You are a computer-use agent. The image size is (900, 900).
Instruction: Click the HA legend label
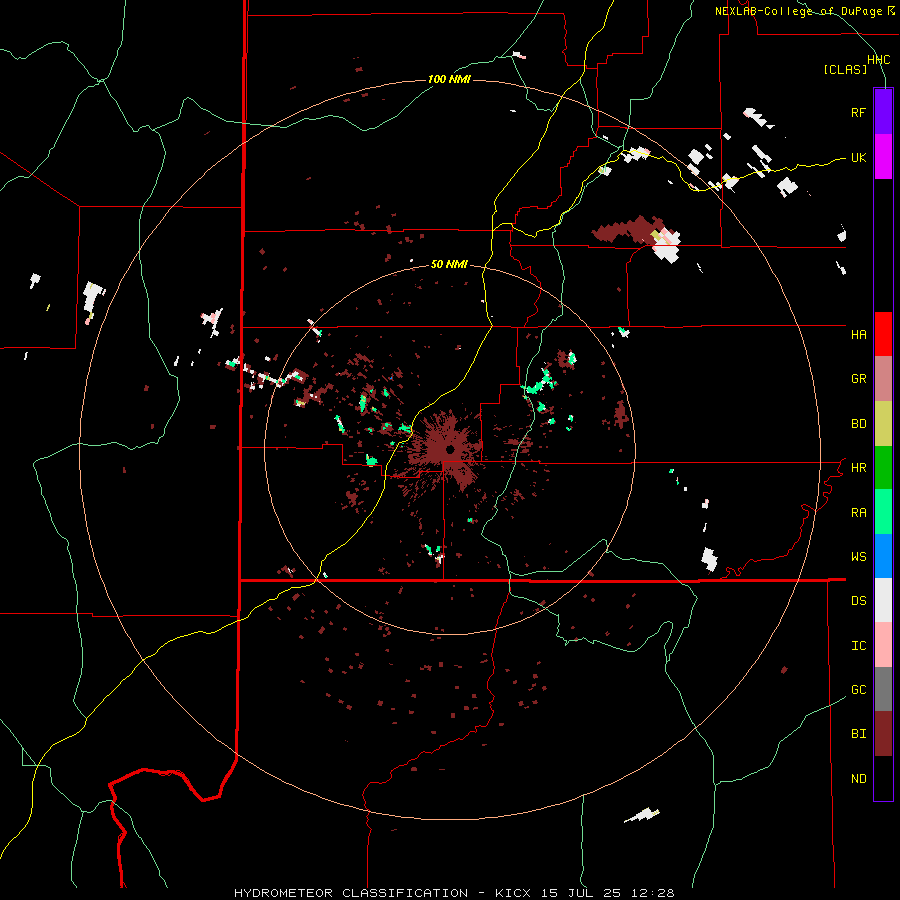[x=858, y=335]
